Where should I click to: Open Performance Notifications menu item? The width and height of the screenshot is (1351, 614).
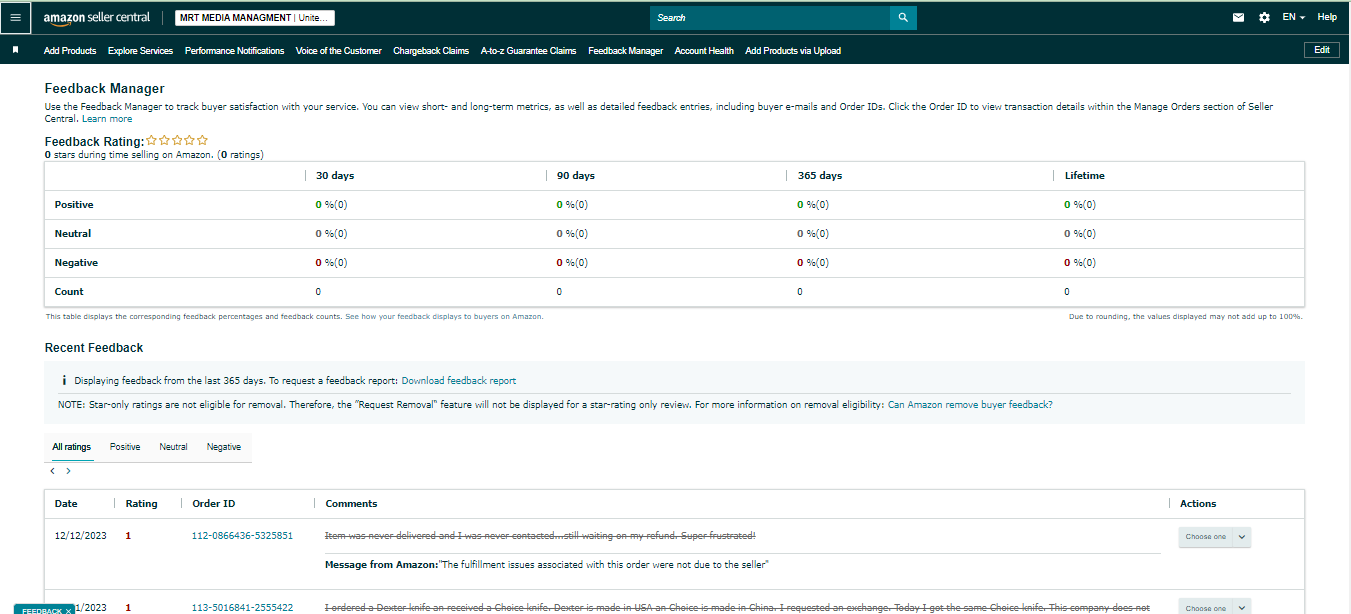[x=234, y=51]
